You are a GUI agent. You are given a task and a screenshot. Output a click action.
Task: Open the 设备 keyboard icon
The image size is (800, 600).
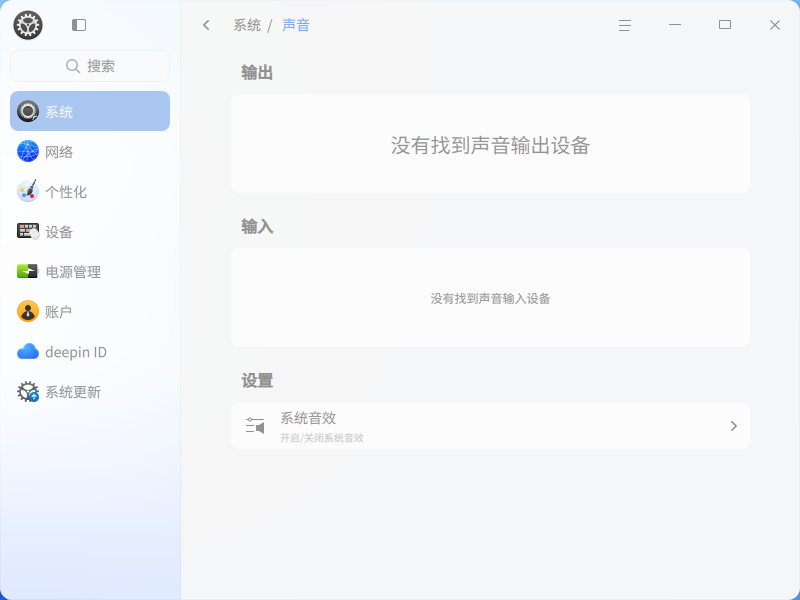click(28, 231)
